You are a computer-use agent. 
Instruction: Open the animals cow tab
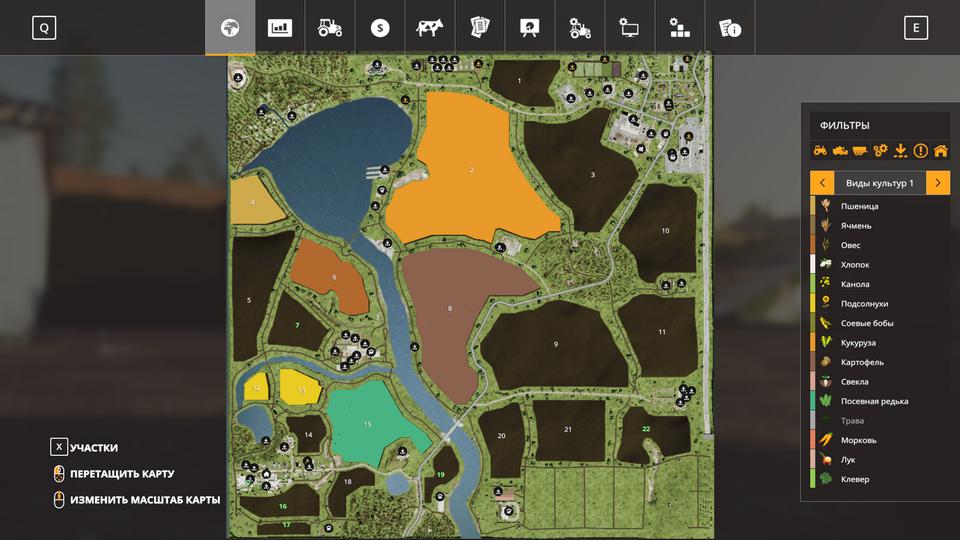pyautogui.click(x=430, y=28)
